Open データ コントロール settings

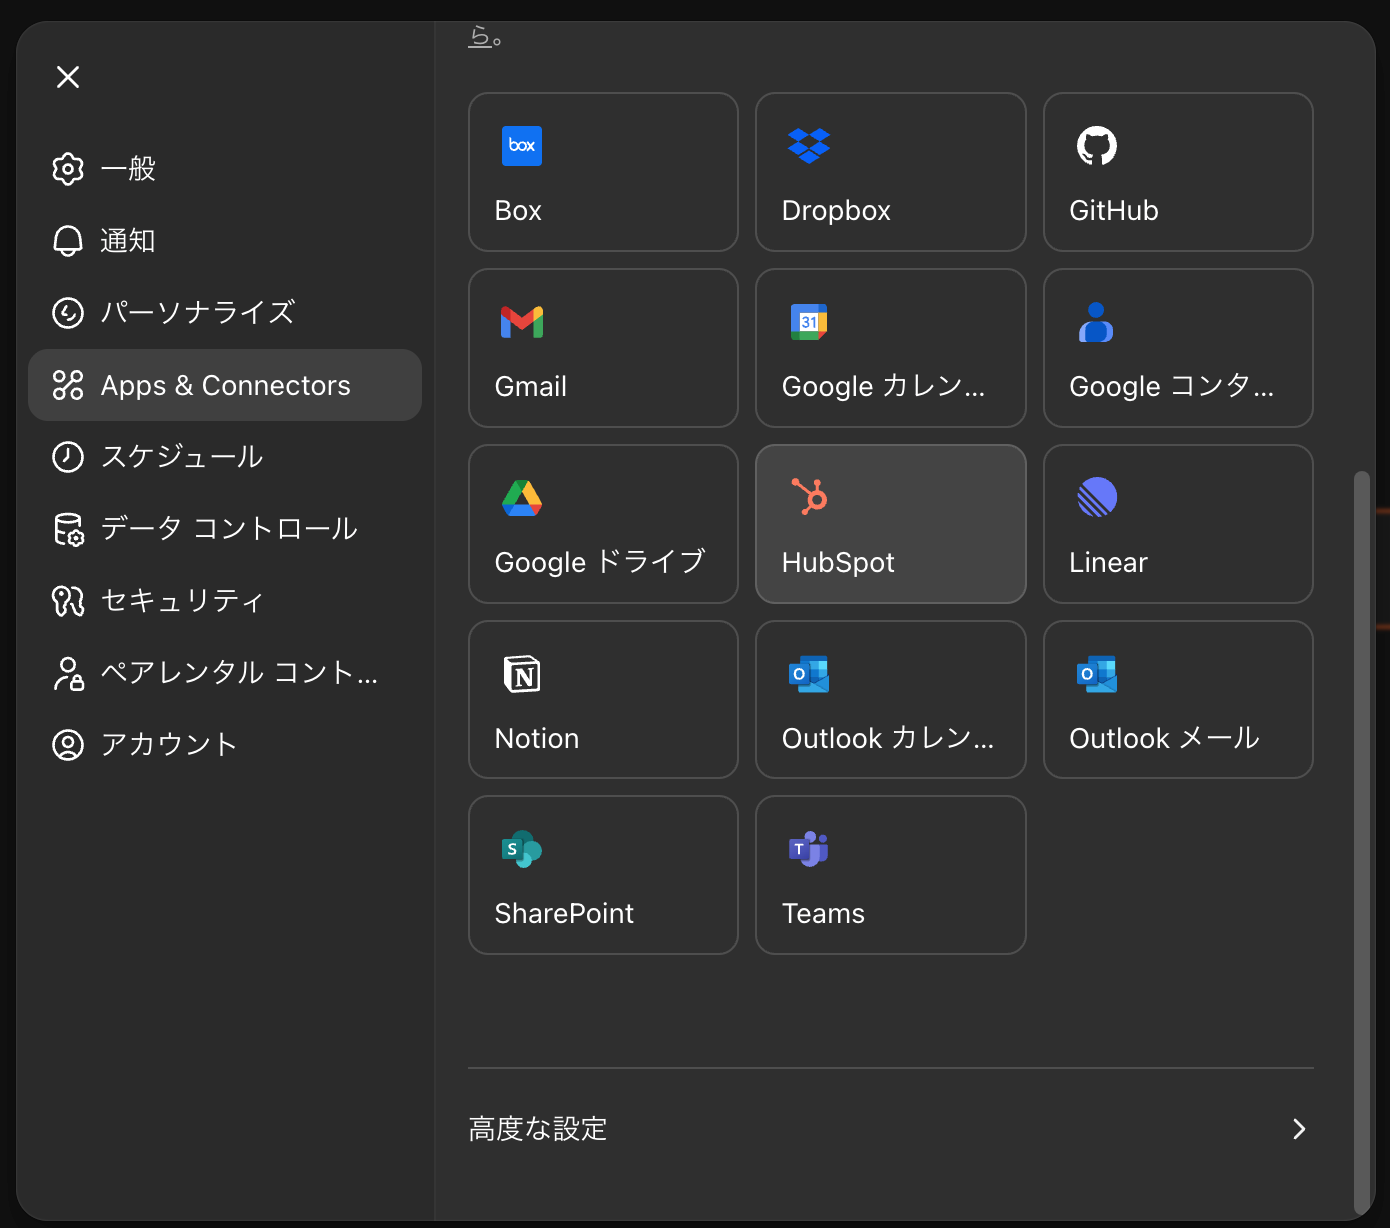pos(228,529)
